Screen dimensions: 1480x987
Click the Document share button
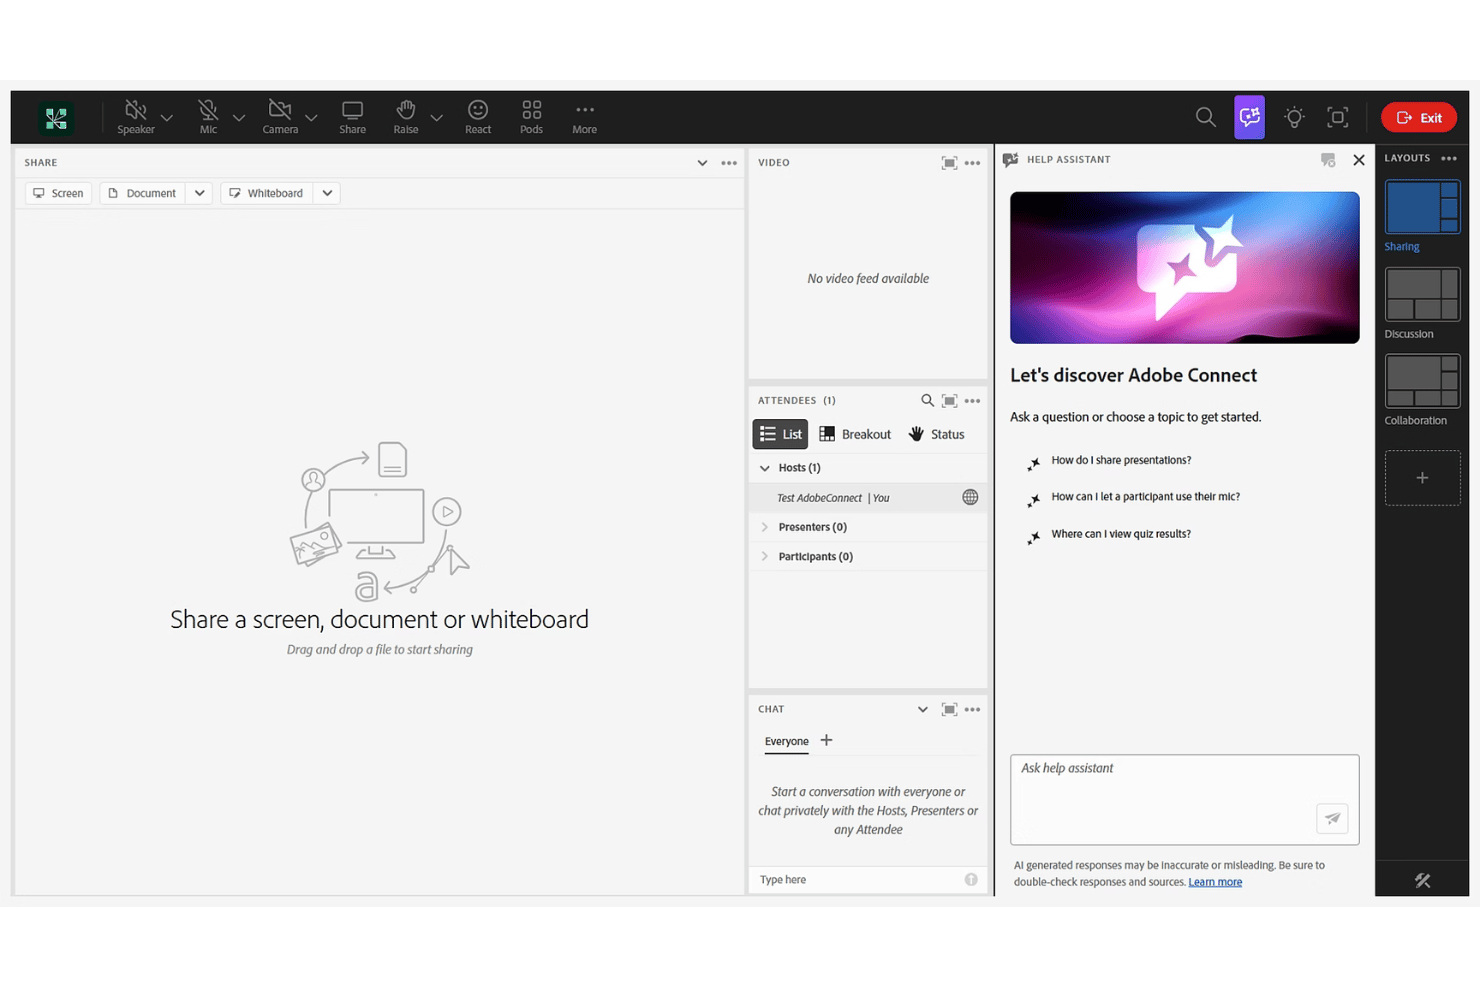point(142,193)
